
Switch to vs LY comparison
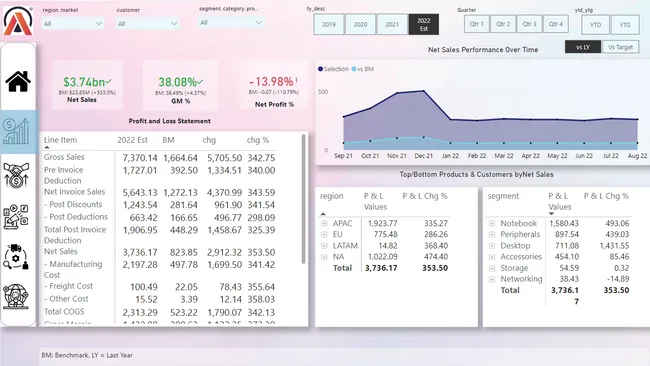pyautogui.click(x=583, y=47)
